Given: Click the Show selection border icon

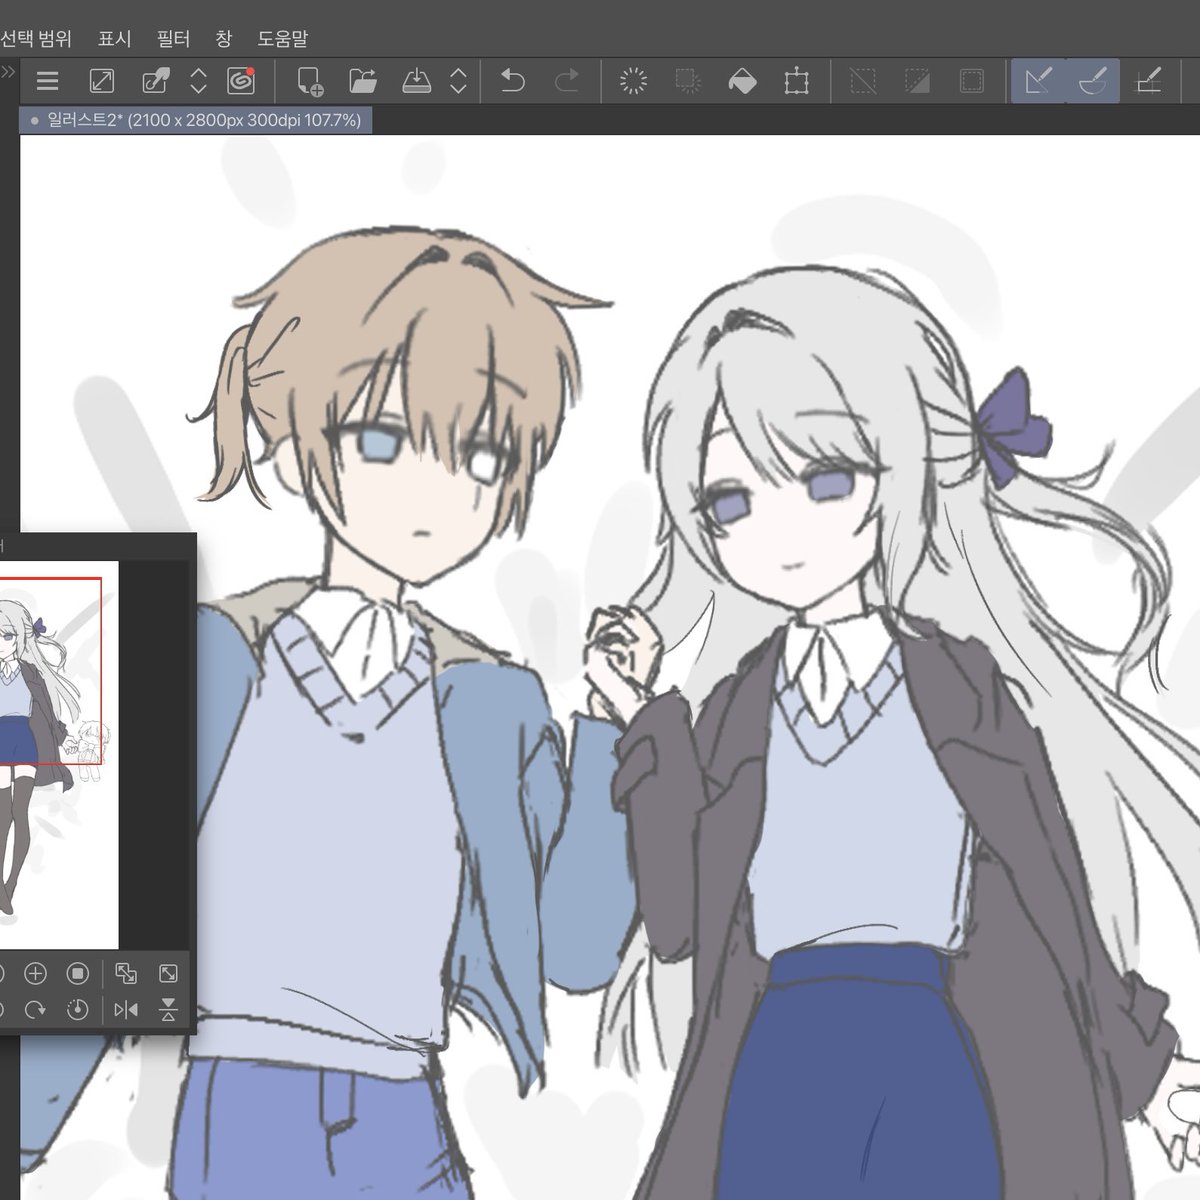Looking at the screenshot, I should [x=971, y=81].
